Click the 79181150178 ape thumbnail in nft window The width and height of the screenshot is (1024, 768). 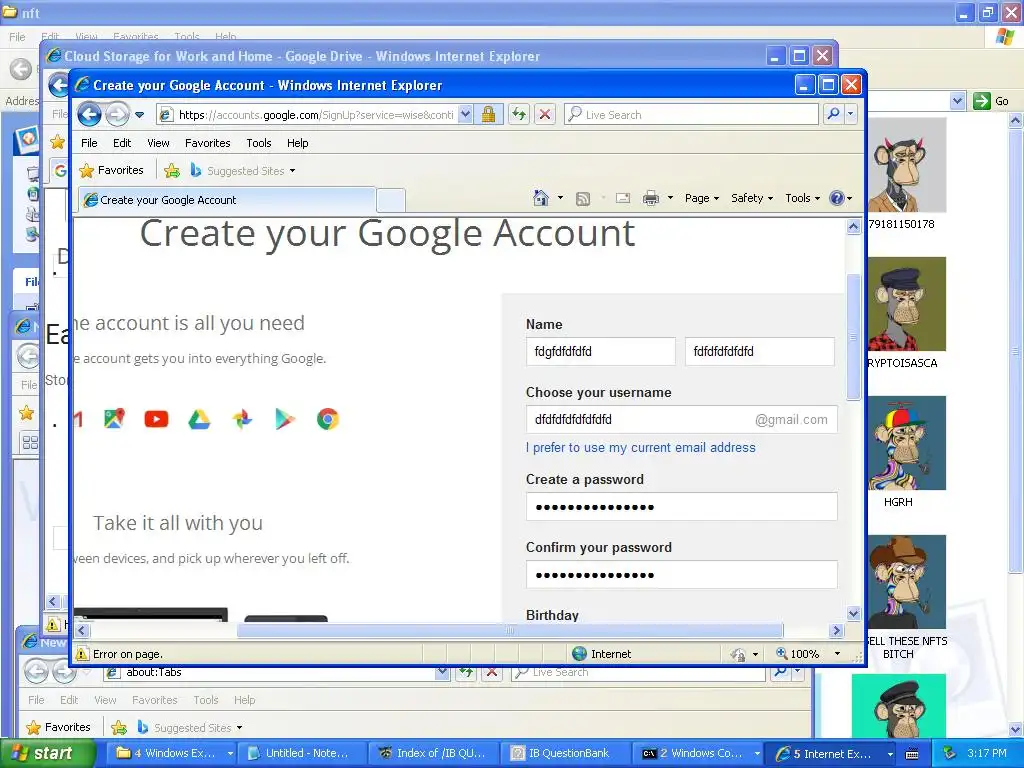pyautogui.click(x=906, y=165)
